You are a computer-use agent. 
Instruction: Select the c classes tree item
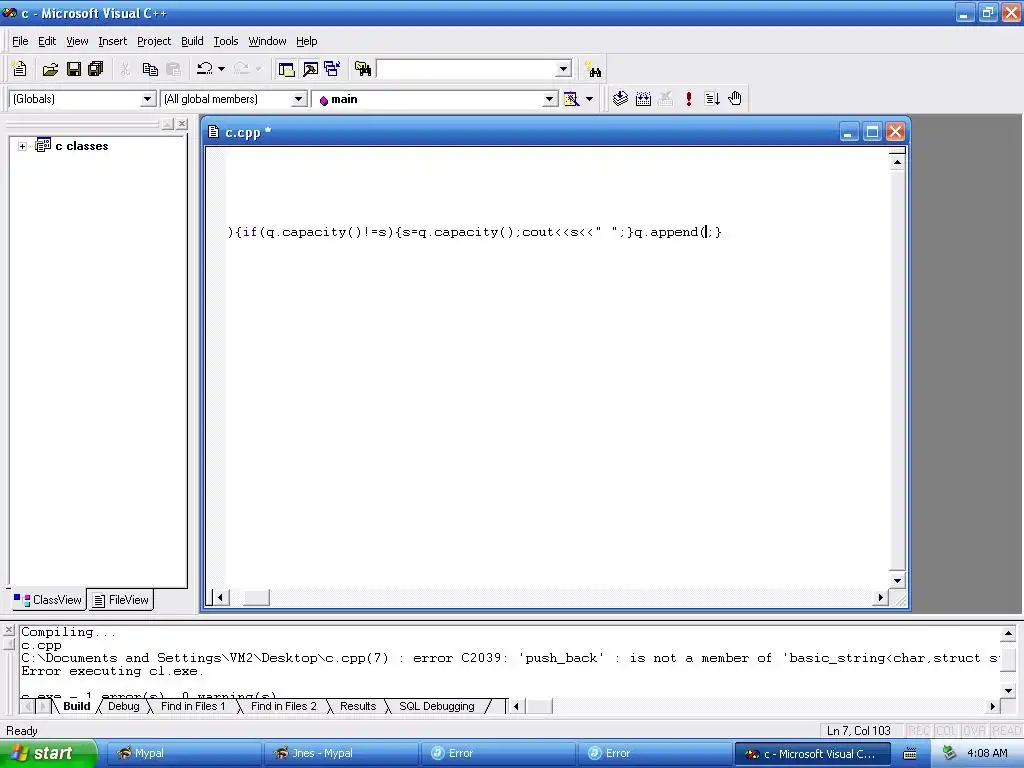[x=82, y=146]
